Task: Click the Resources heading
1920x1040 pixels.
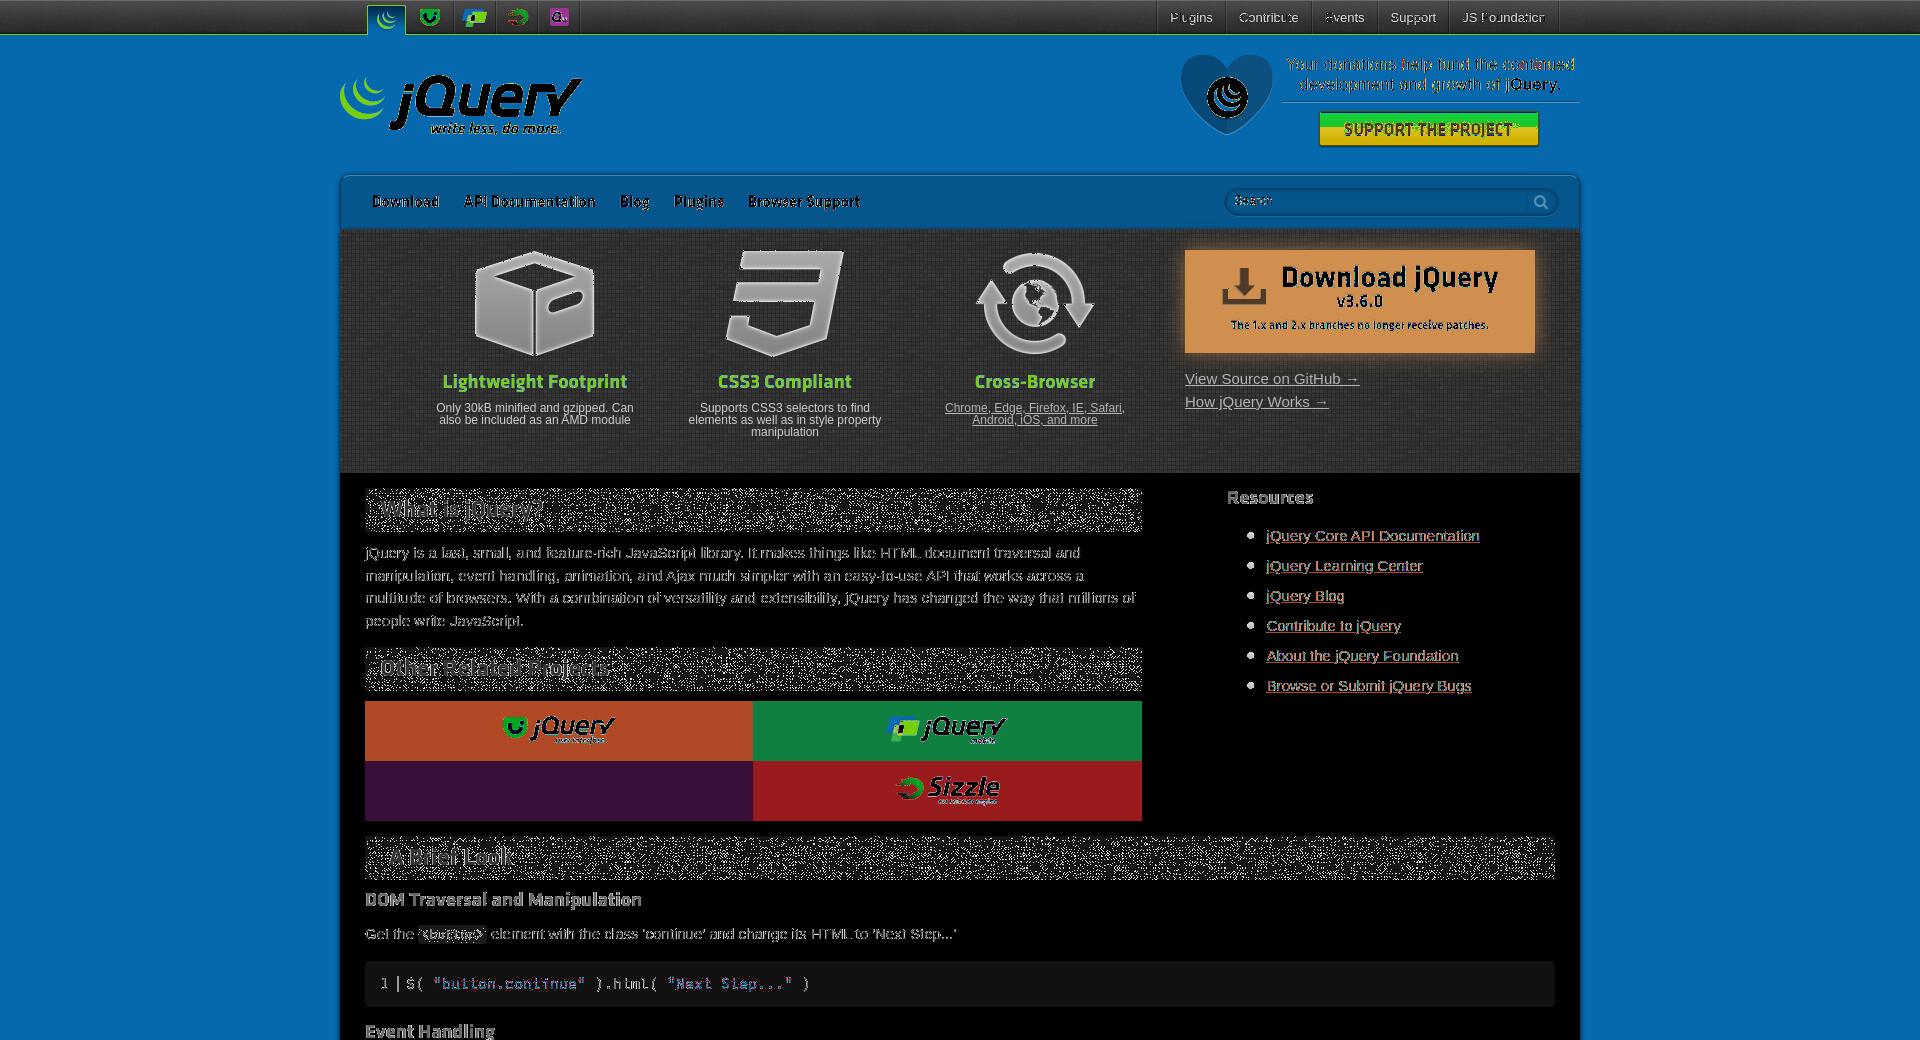Action: click(1270, 498)
